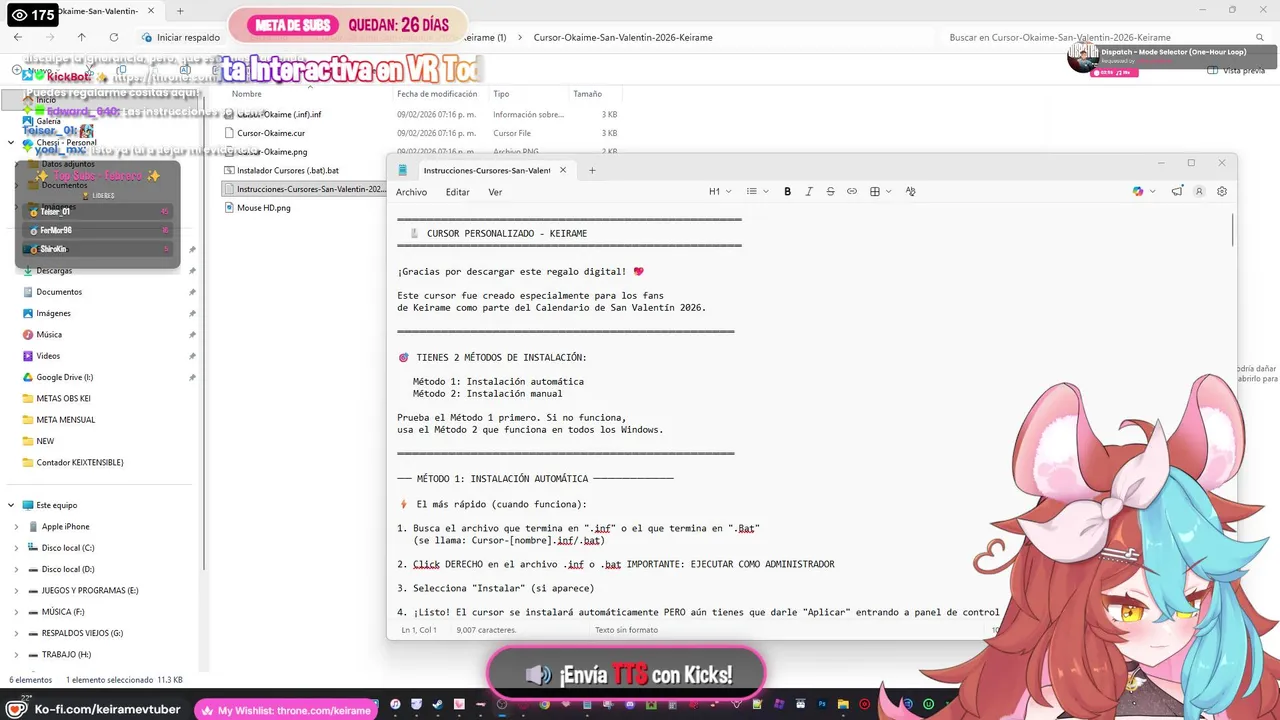Viewport: 1280px width, 720px height.
Task: Expand the Apple iPhone tree node
Action: coord(16,527)
